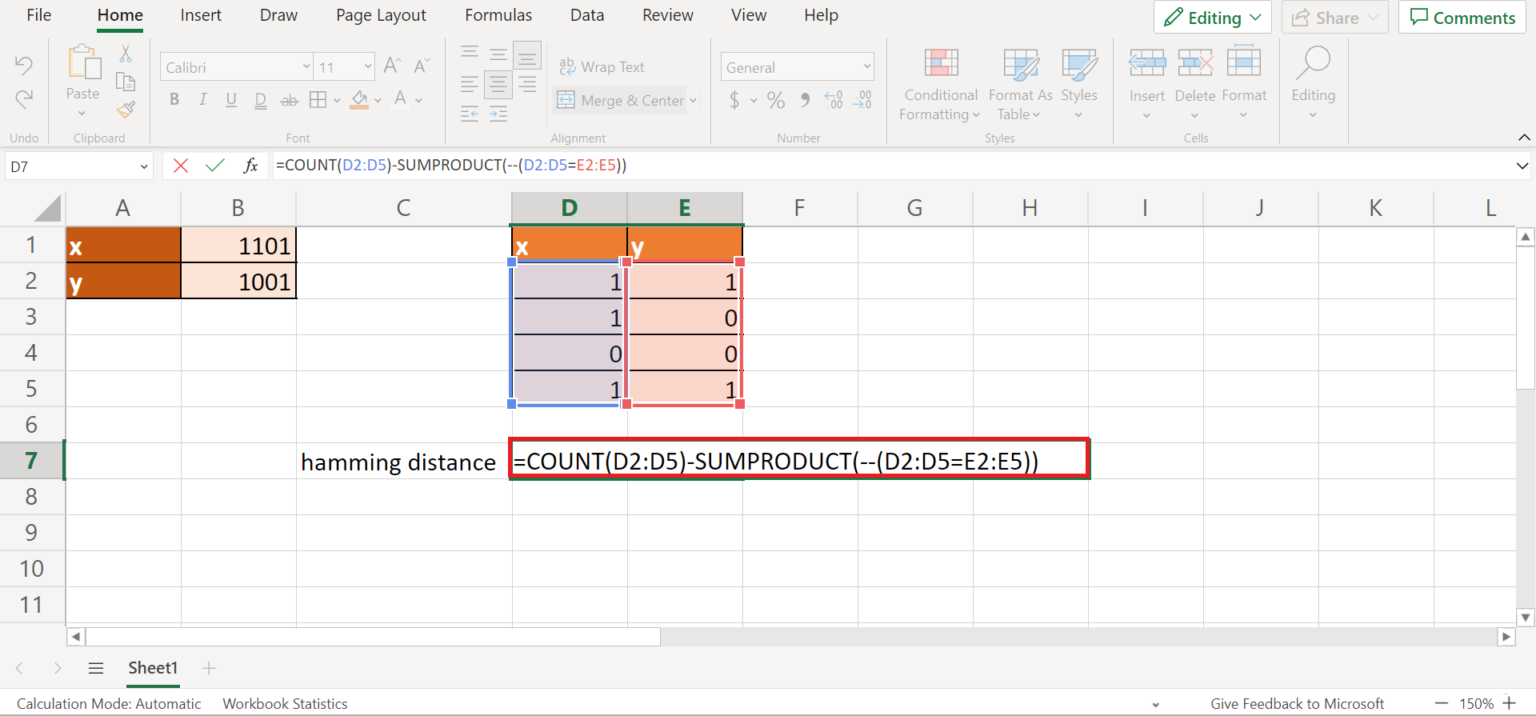This screenshot has height=716, width=1536.
Task: Click the Give Feedback to Microsoft link
Action: [1296, 703]
